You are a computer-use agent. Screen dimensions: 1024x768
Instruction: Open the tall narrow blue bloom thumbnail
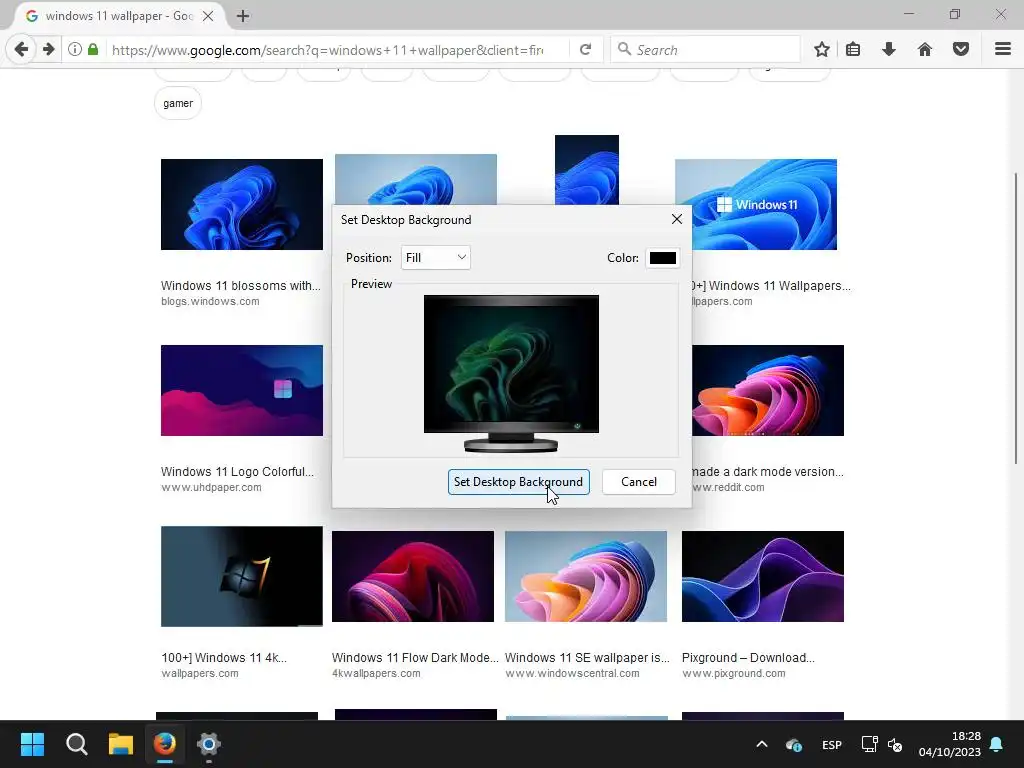(x=586, y=170)
